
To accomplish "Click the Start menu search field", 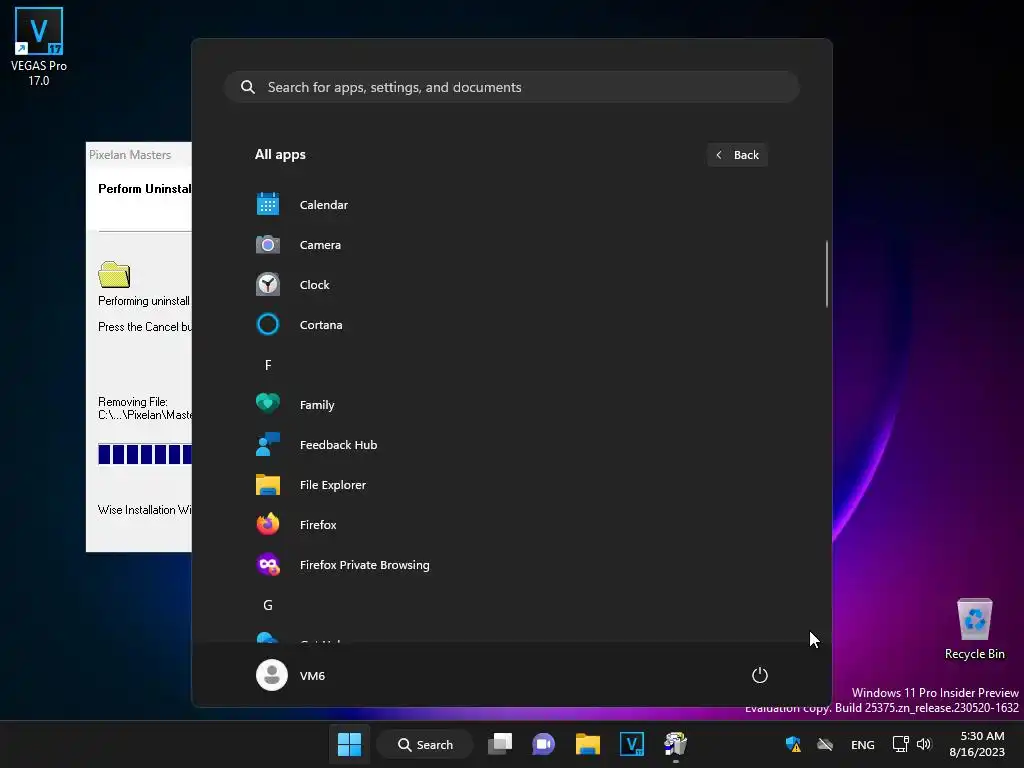I will coord(512,87).
